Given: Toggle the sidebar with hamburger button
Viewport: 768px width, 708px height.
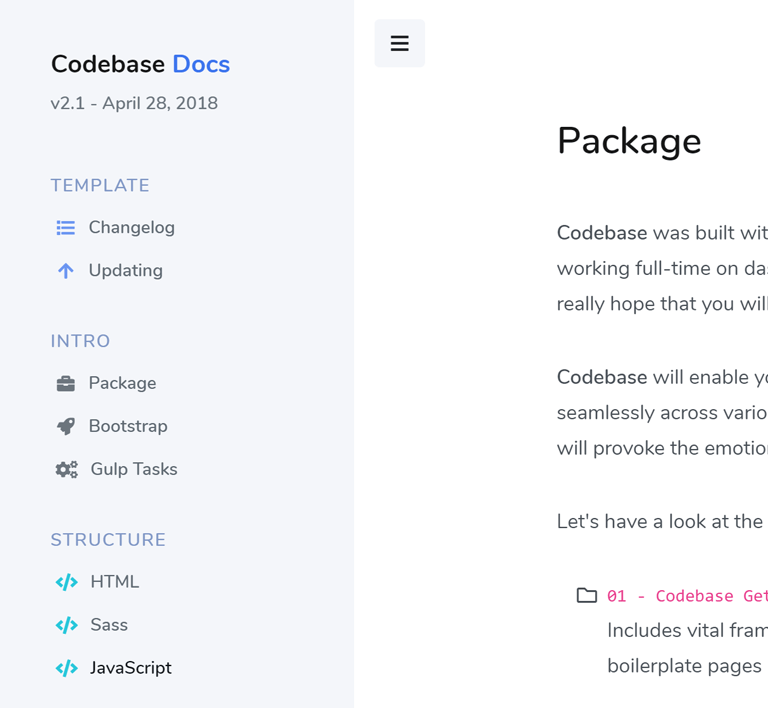Looking at the screenshot, I should 399,43.
